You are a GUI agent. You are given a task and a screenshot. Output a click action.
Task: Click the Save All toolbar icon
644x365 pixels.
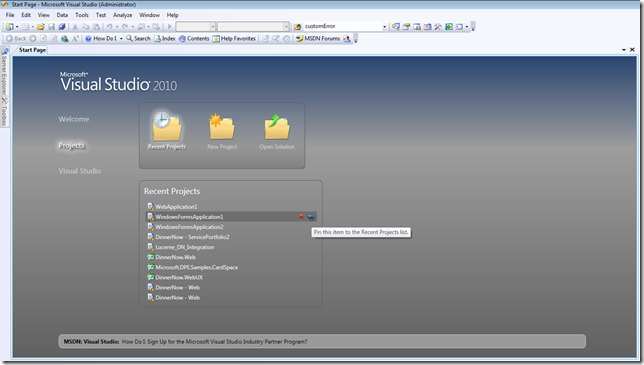tap(62, 27)
